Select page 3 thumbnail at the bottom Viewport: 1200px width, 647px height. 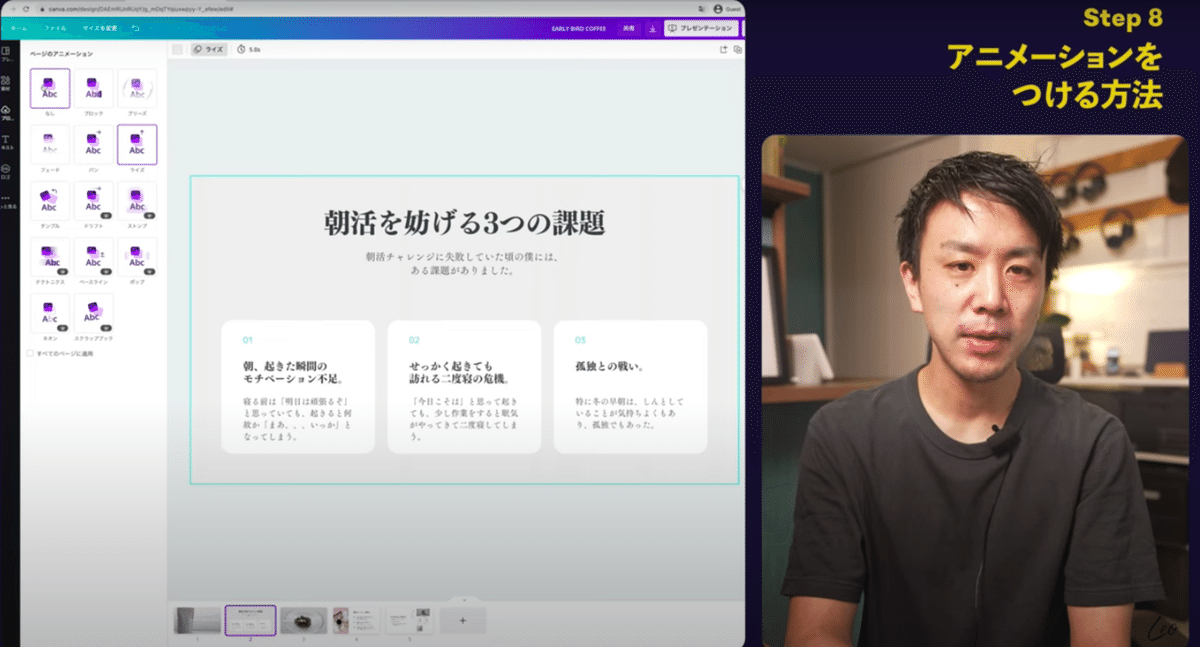click(x=305, y=619)
